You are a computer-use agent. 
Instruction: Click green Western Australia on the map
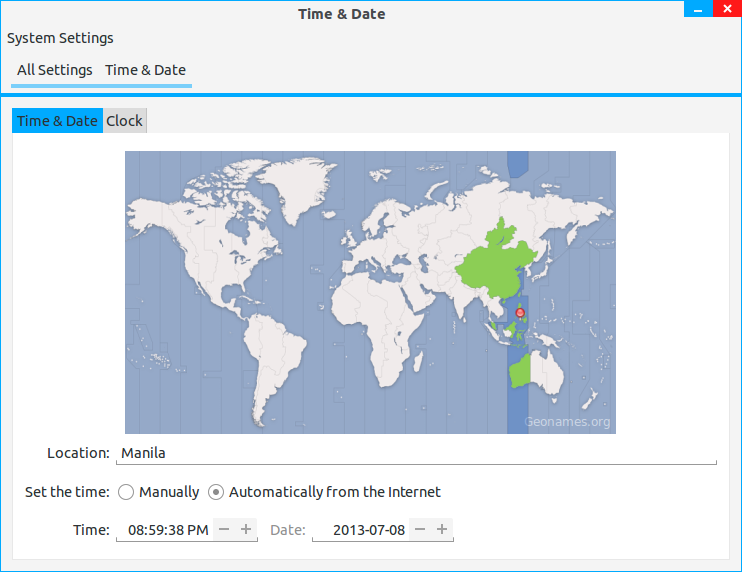coord(519,374)
